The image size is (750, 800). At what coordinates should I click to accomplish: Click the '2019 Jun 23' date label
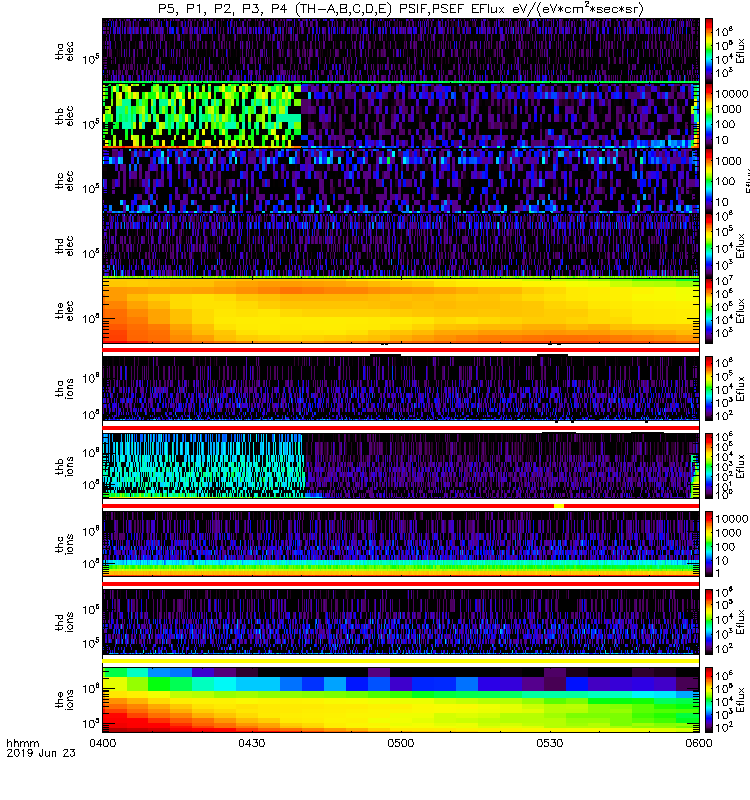[41, 753]
